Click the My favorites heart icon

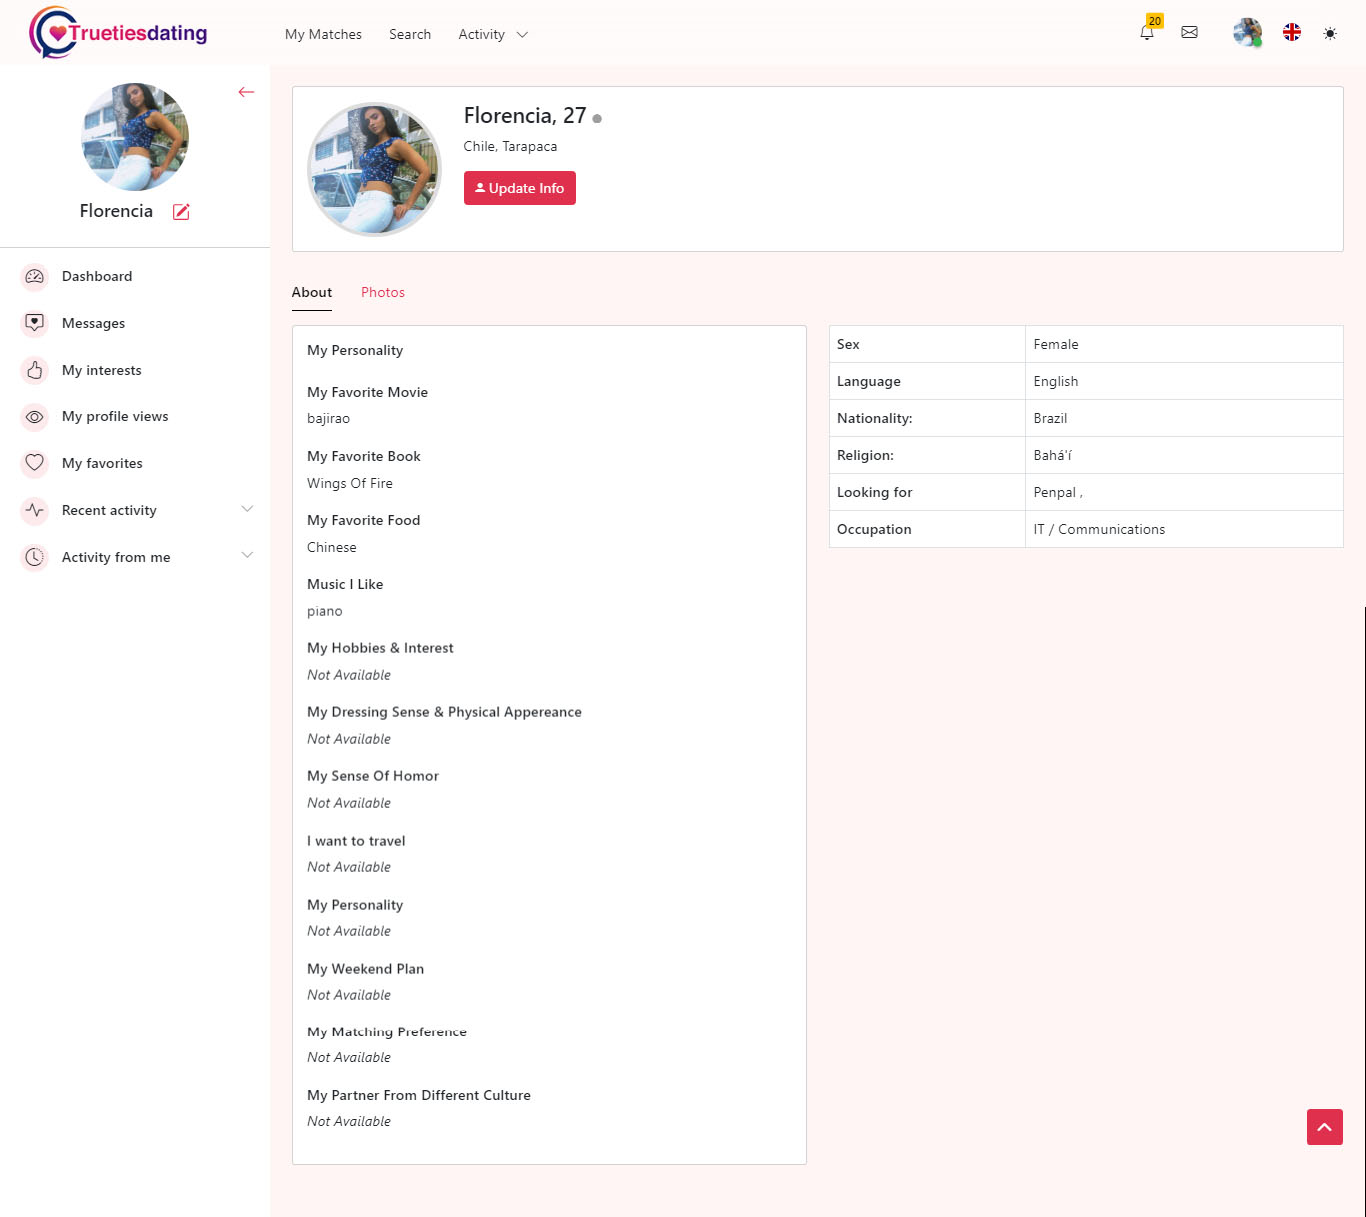click(35, 463)
